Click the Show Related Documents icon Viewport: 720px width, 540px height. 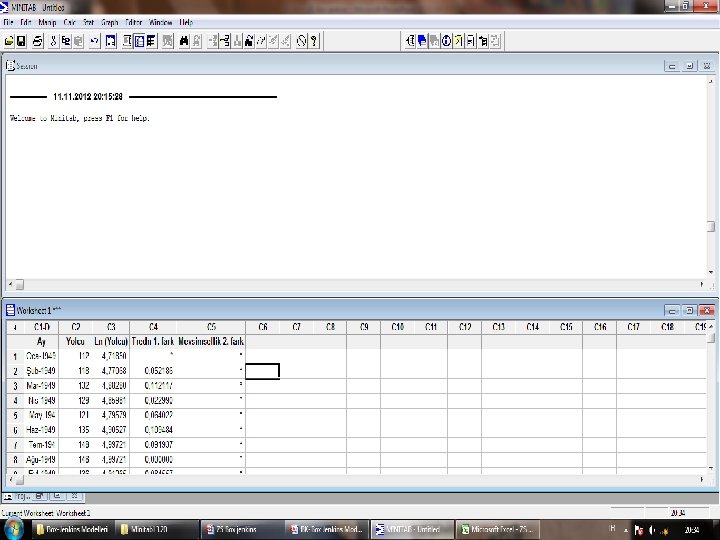pyautogui.click(x=483, y=41)
